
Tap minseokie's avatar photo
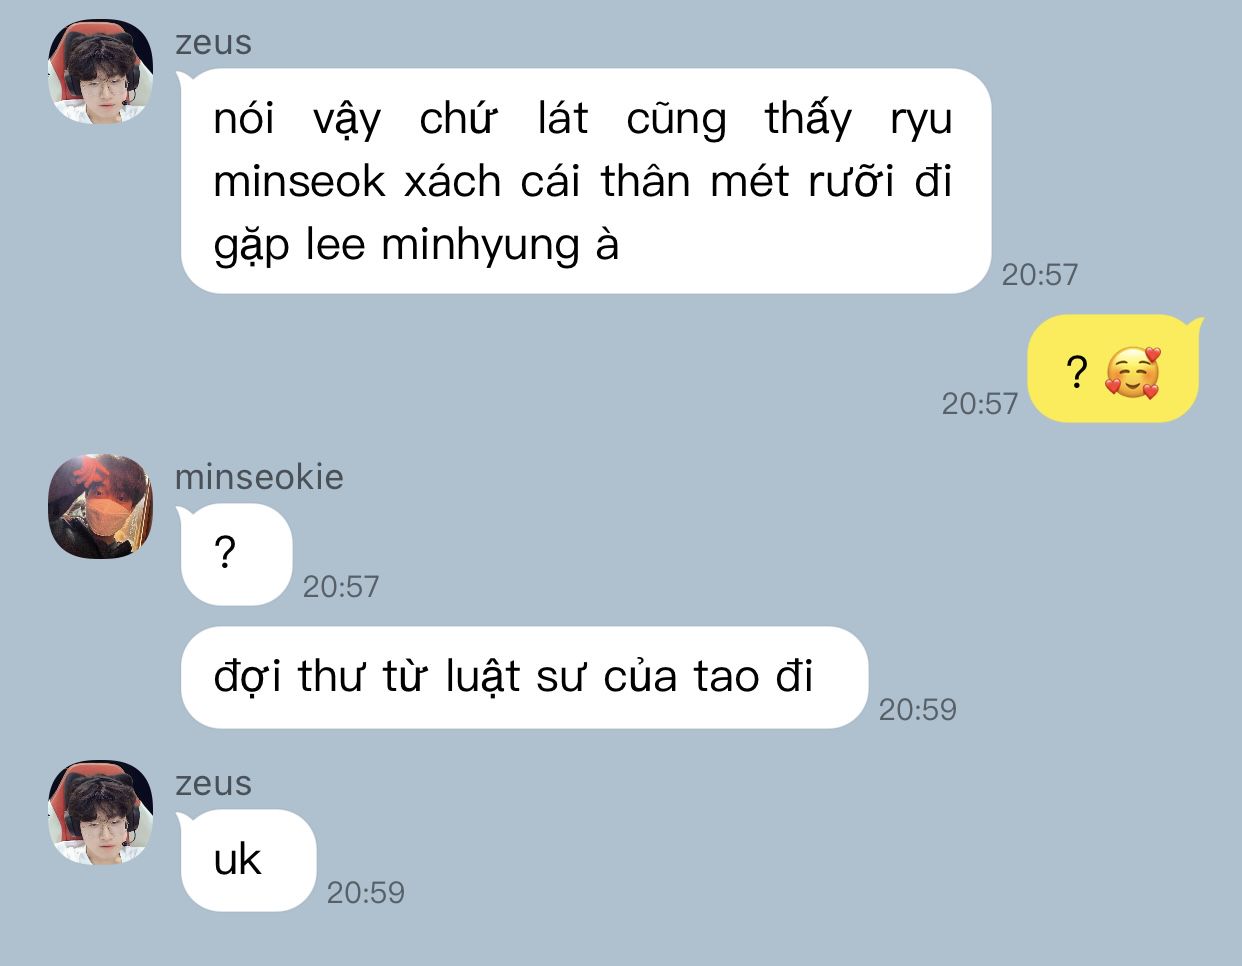click(100, 506)
